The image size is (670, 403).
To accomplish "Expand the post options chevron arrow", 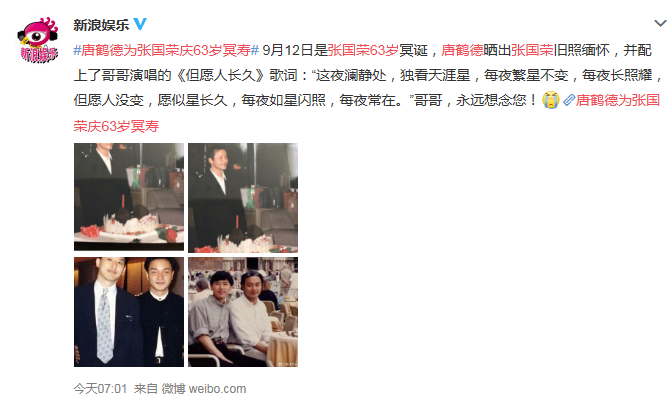I will pyautogui.click(x=660, y=23).
